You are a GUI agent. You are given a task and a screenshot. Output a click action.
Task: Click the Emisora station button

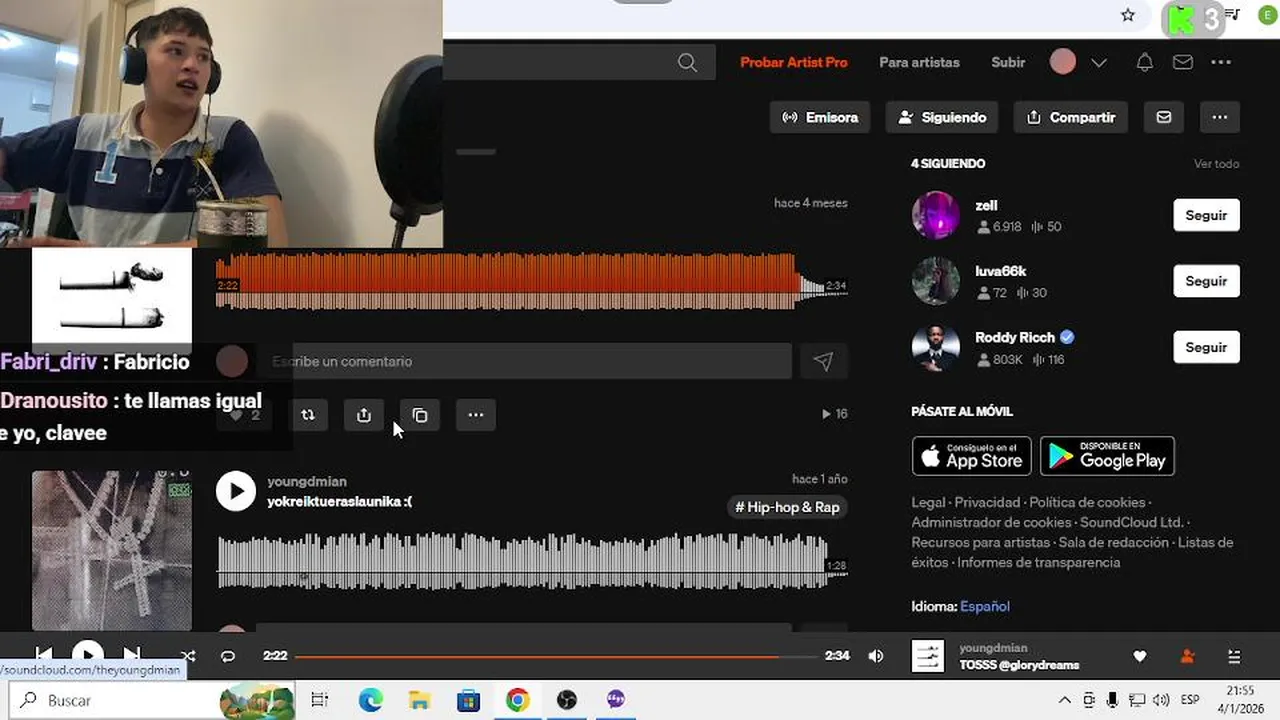coord(820,117)
